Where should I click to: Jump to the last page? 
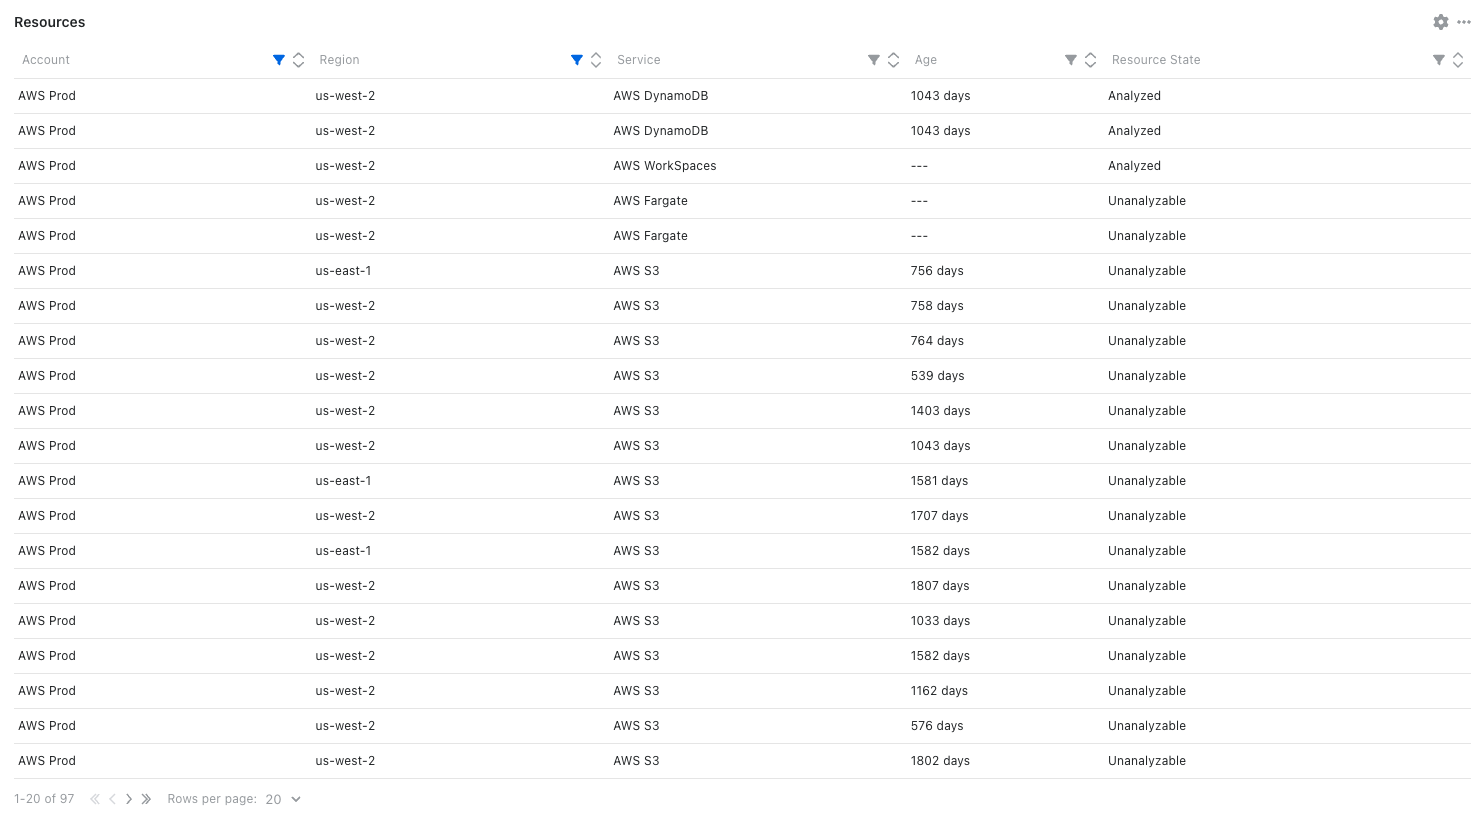[146, 799]
